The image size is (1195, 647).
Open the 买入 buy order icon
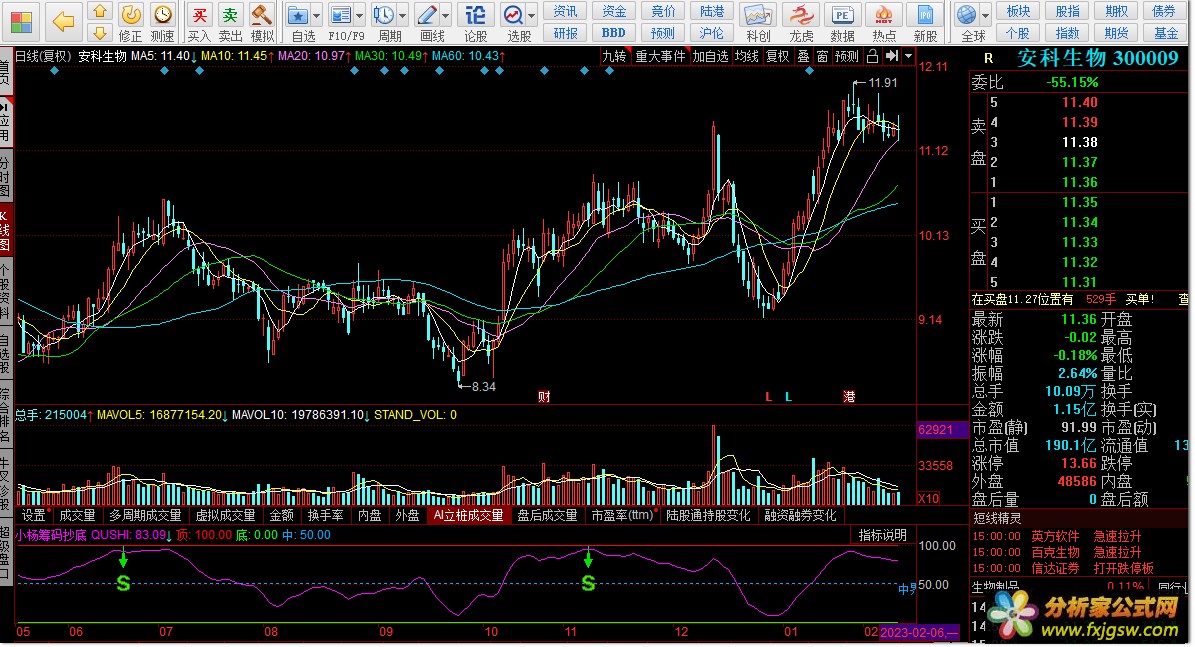pos(199,22)
